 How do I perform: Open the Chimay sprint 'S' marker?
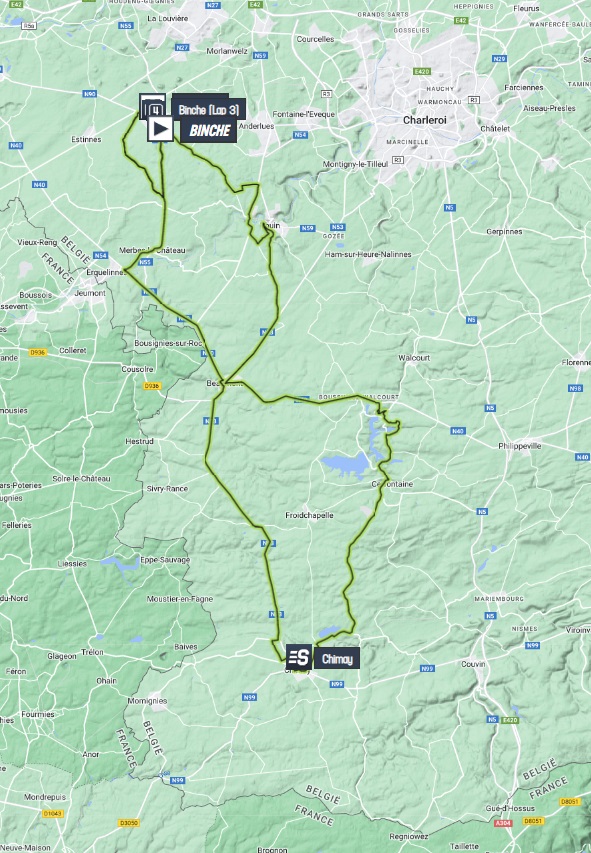[x=298, y=657]
